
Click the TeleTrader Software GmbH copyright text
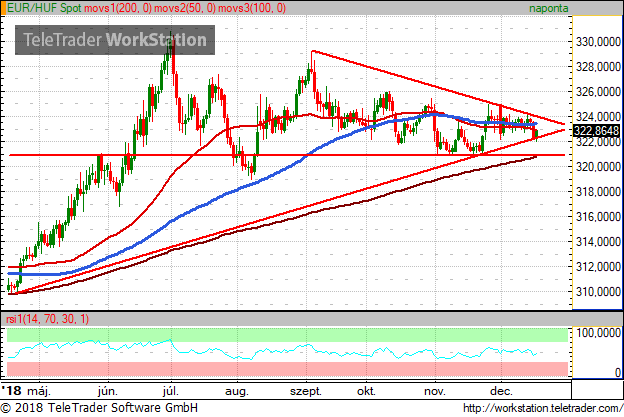pyautogui.click(x=99, y=408)
